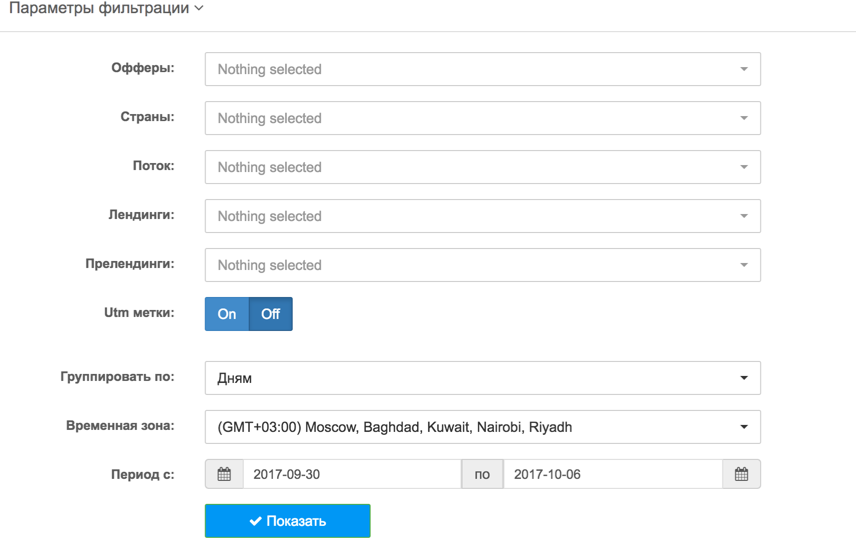Click the caret arrow in the Страны dropdown
857x550 pixels.
(x=744, y=118)
